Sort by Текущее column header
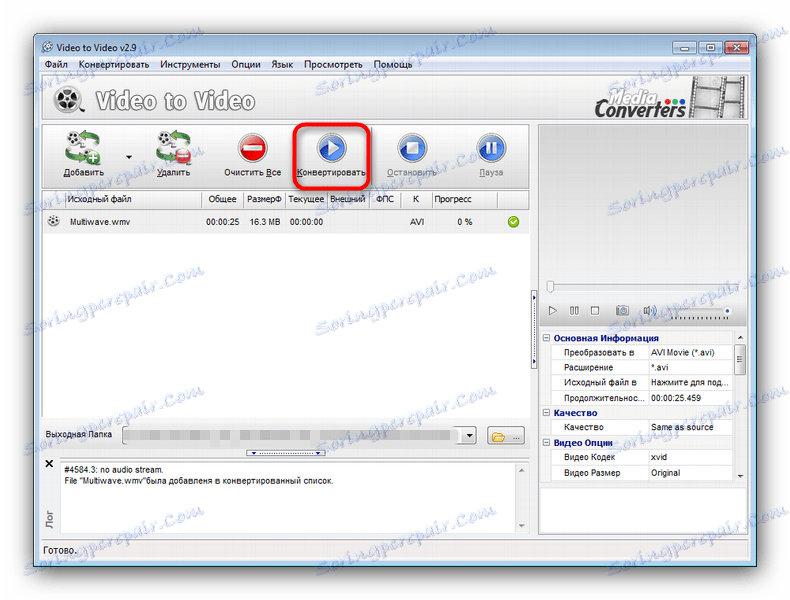The image size is (790, 600). pos(306,199)
